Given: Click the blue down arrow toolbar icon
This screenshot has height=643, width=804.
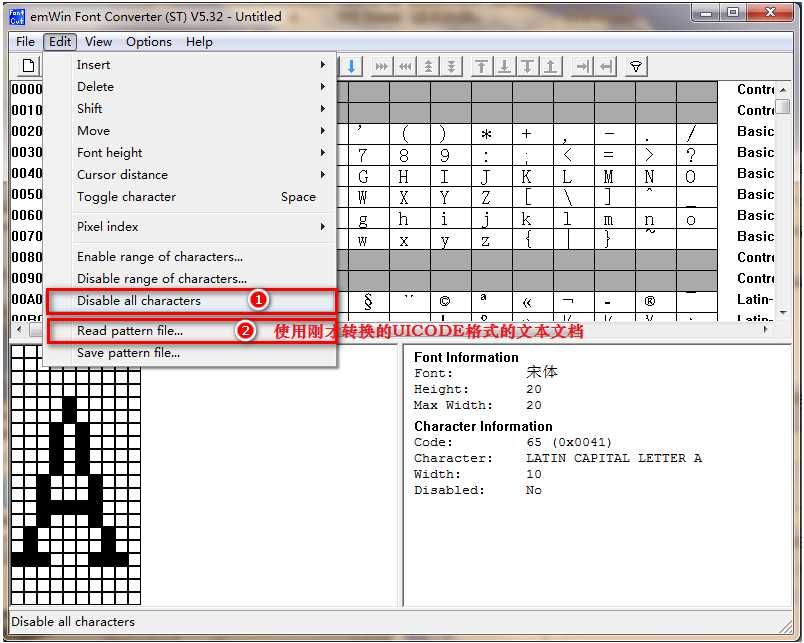Looking at the screenshot, I should coord(352,66).
